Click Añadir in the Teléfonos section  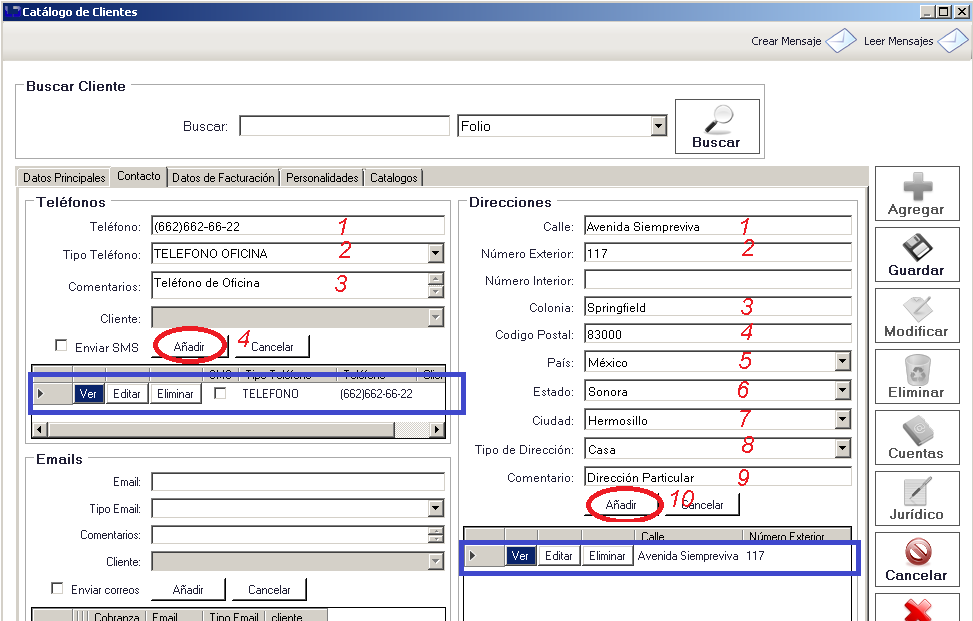189,346
